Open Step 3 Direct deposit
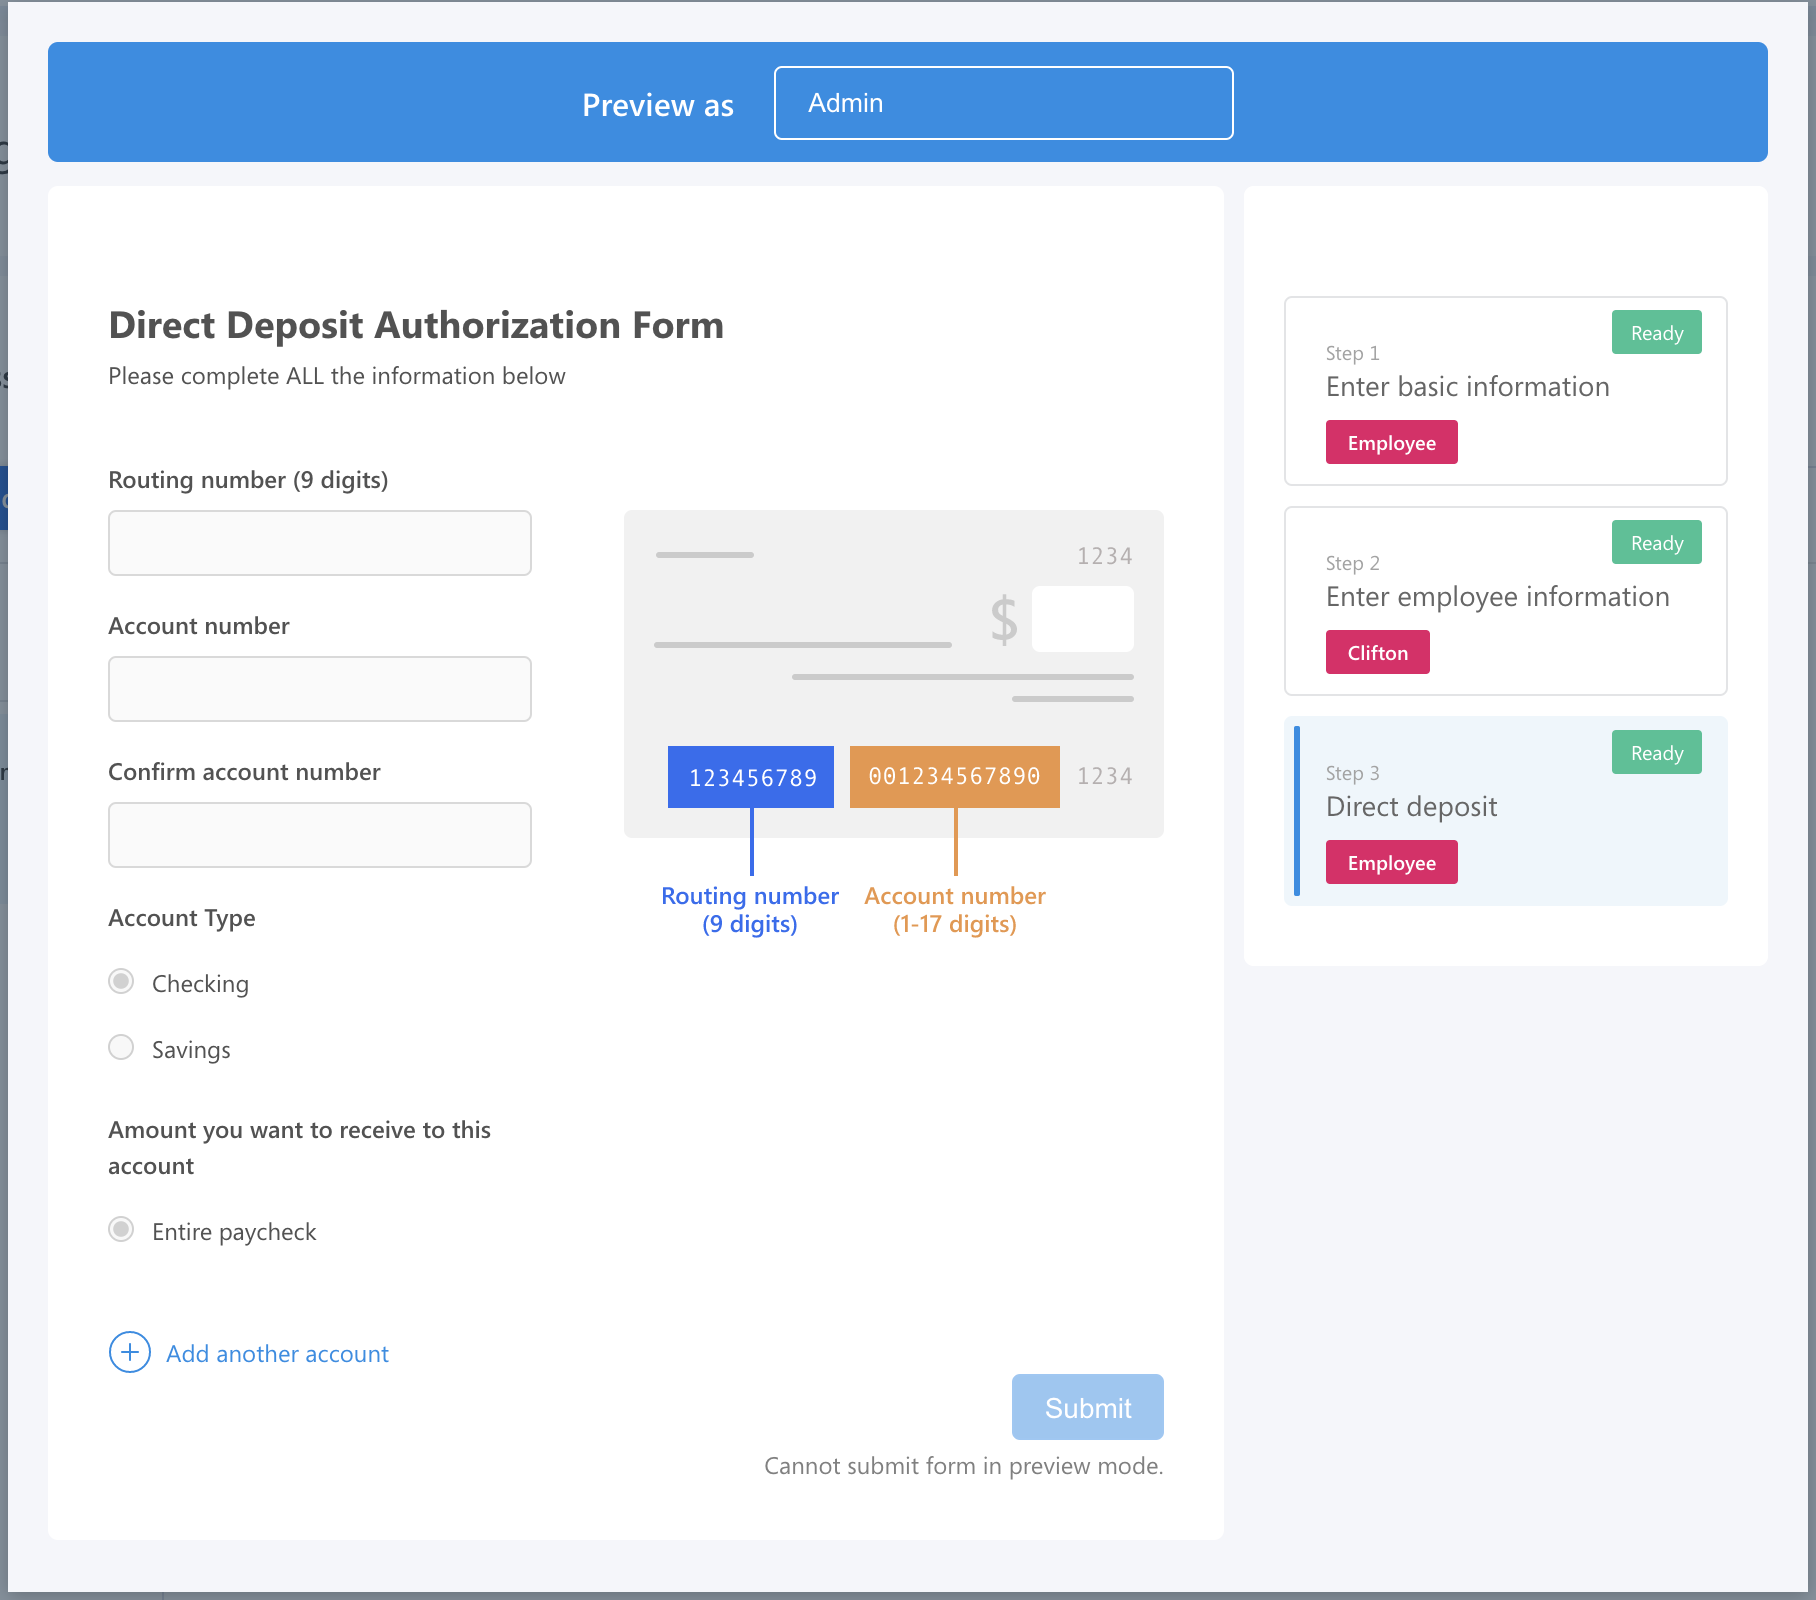1816x1600 pixels. point(1505,811)
